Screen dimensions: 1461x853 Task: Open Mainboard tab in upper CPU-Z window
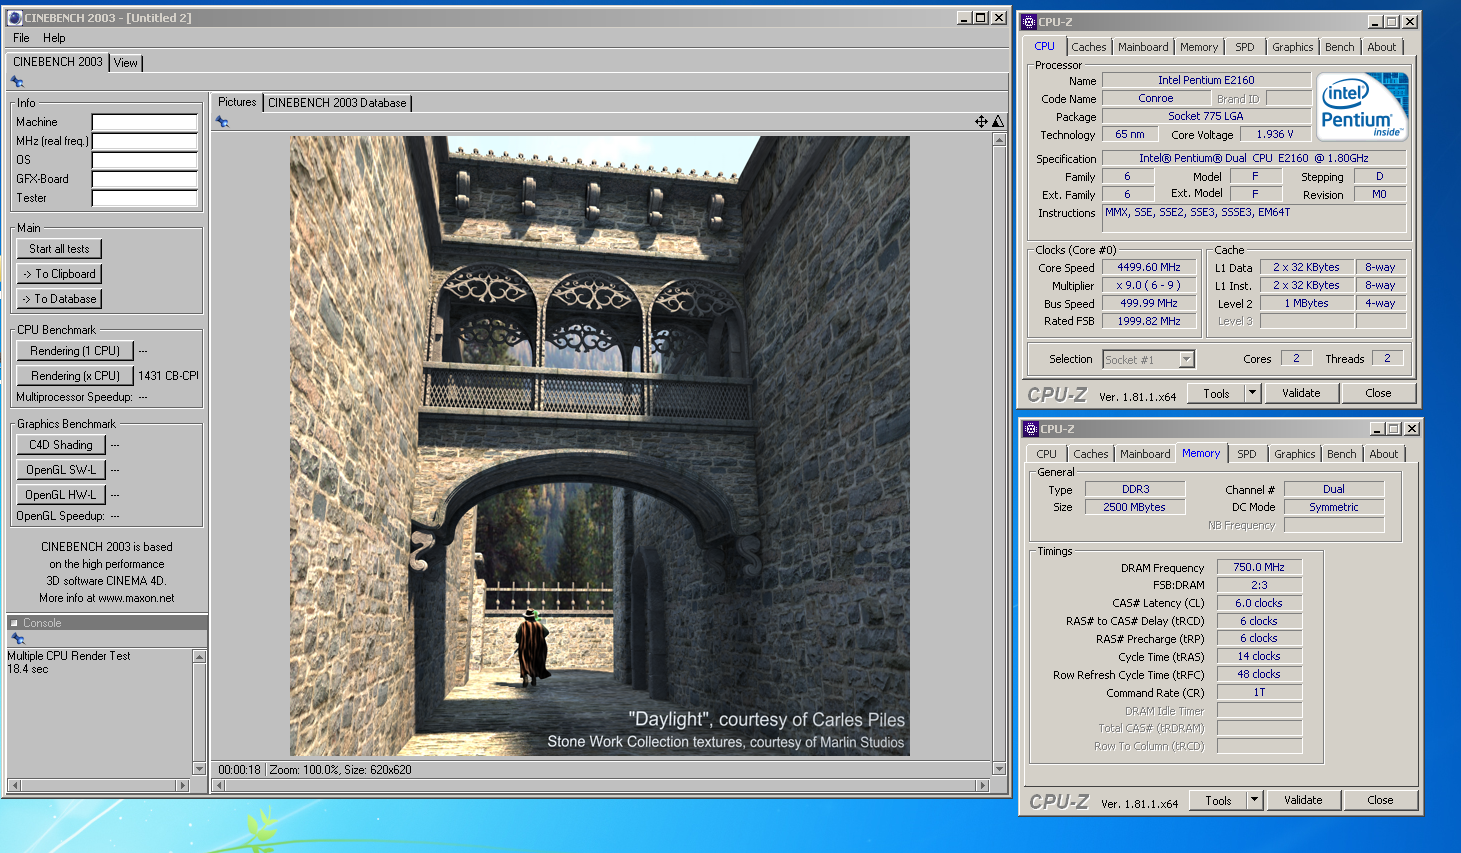click(1143, 47)
